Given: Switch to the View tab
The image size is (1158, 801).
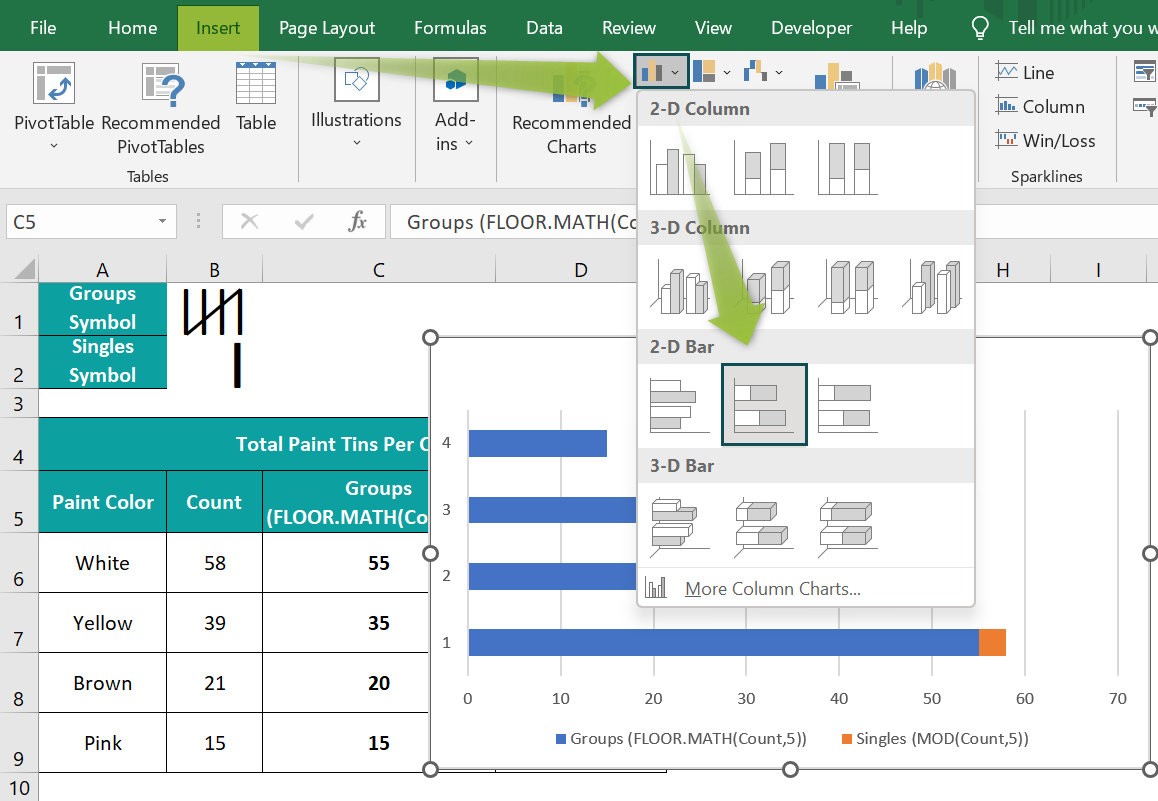Looking at the screenshot, I should [713, 28].
